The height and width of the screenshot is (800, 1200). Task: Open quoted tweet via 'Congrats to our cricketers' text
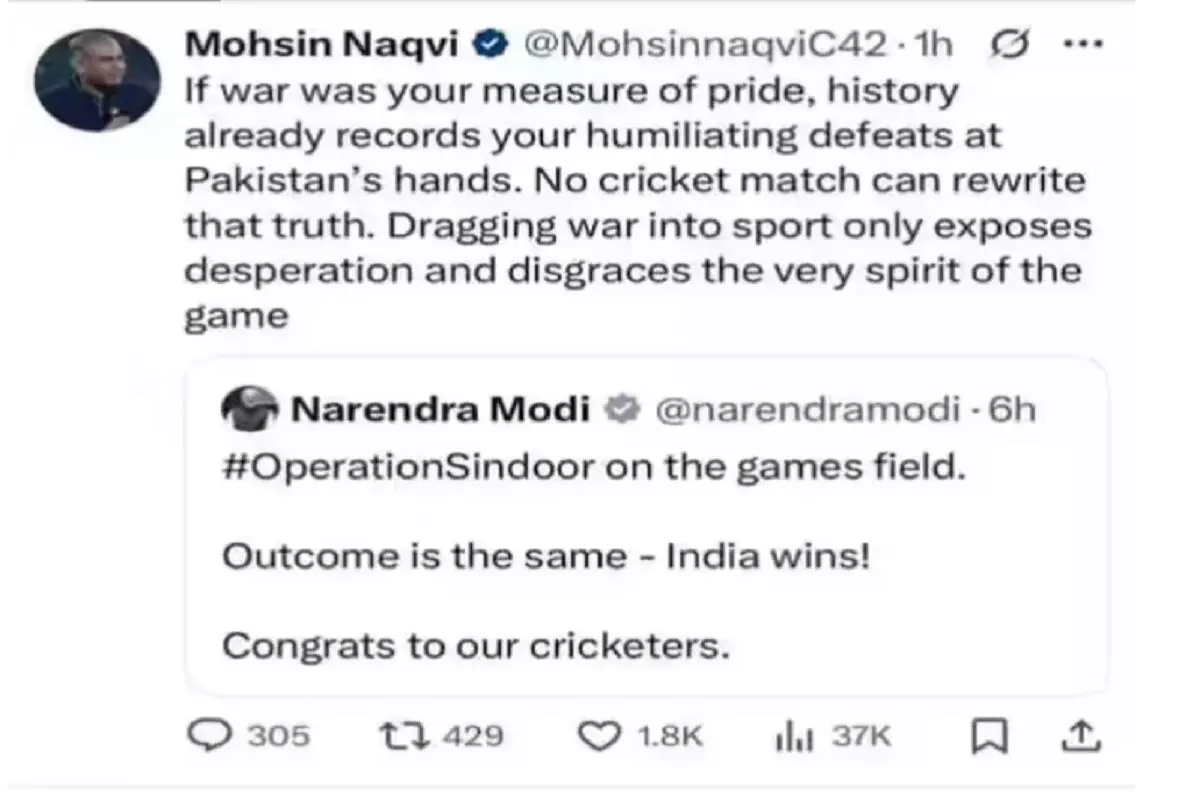(471, 646)
